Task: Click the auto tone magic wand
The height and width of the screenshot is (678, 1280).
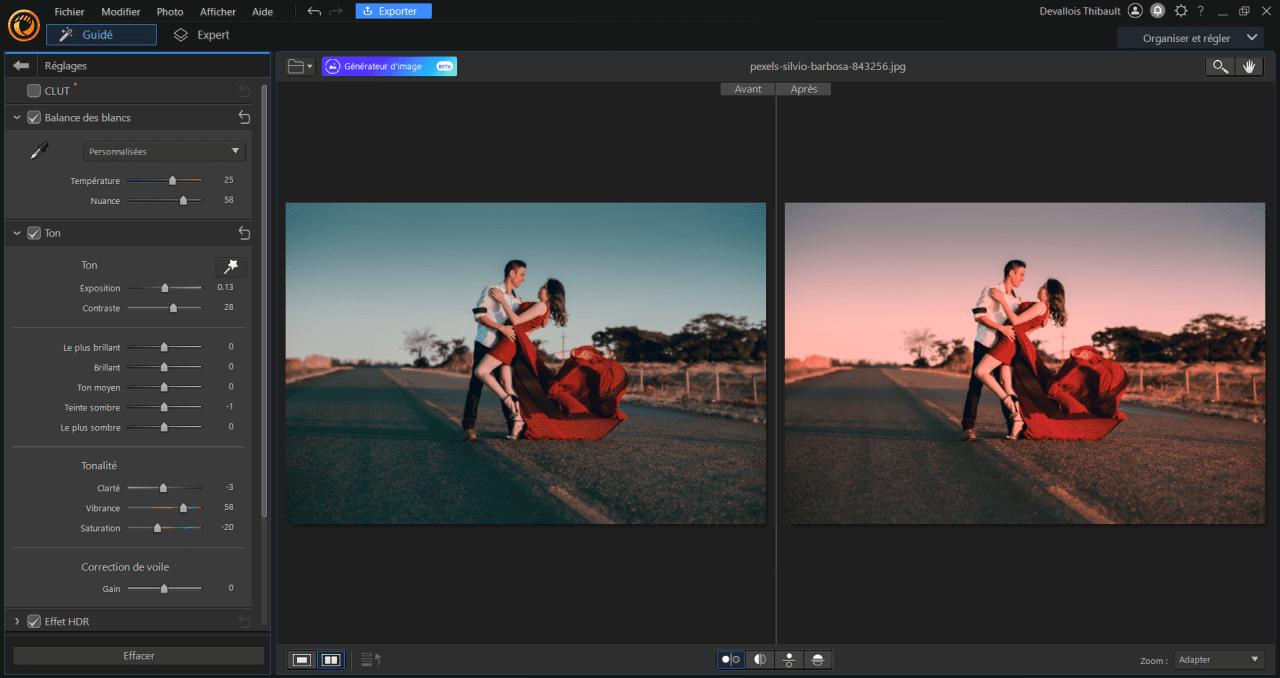Action: click(x=230, y=267)
